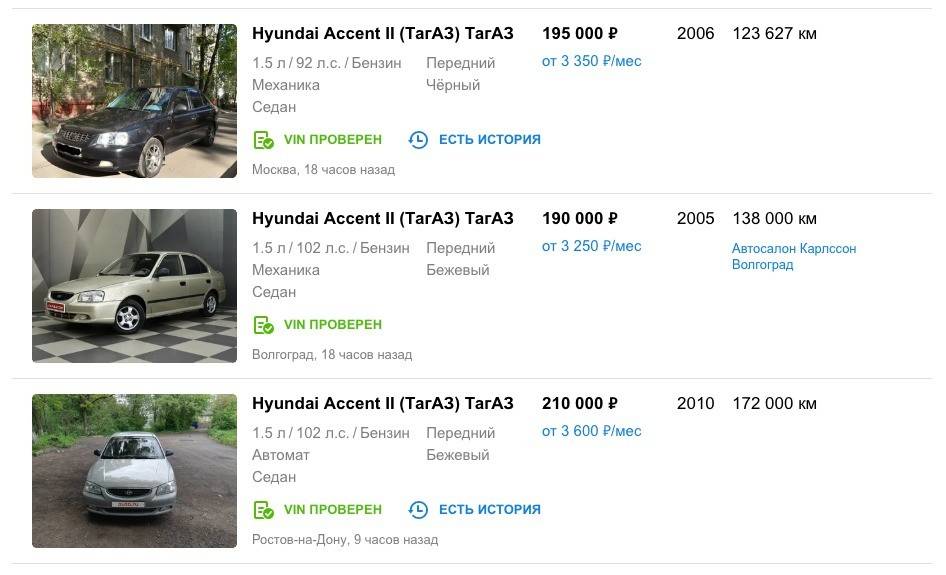The height and width of the screenshot is (575, 946).
Task: Click VIN verified icon on the Rostov-na-Donu listing
Action: click(263, 510)
